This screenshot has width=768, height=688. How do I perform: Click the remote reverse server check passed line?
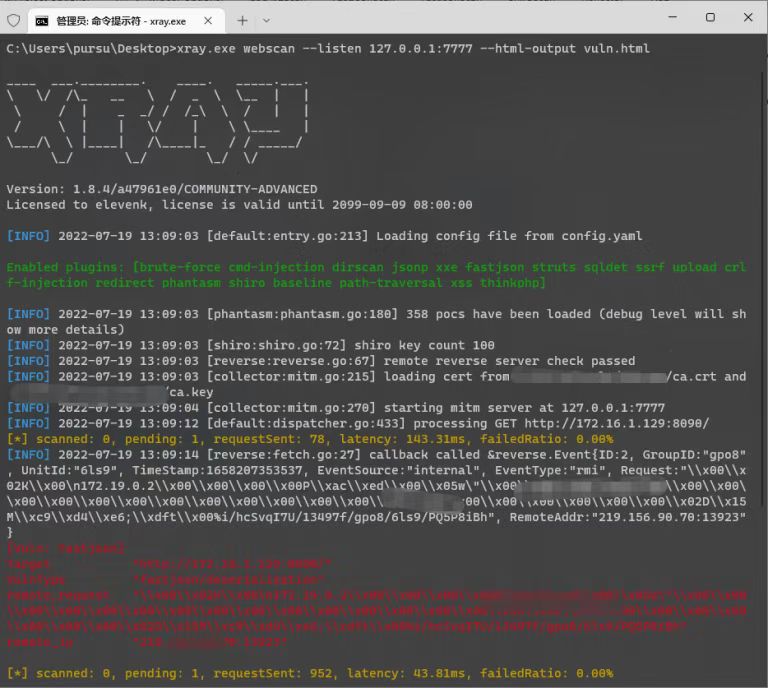tap(321, 361)
